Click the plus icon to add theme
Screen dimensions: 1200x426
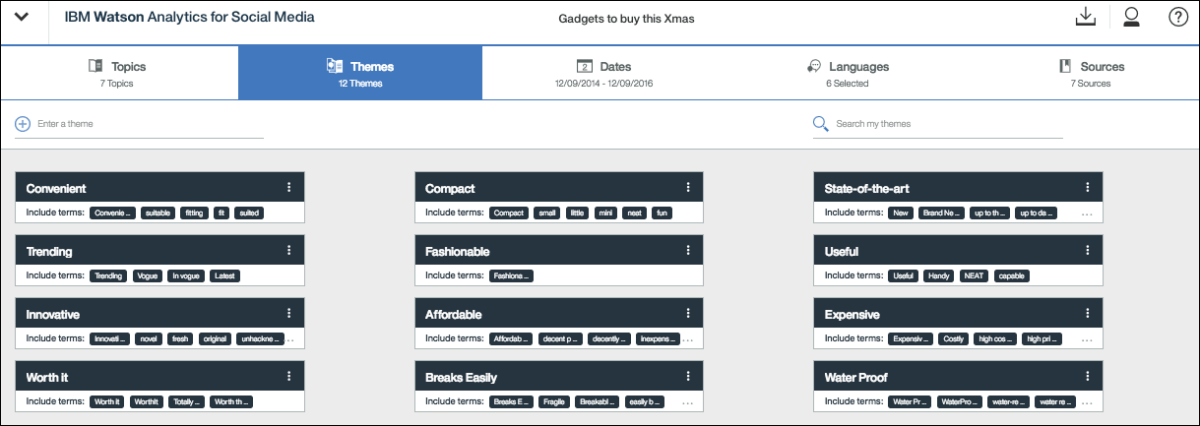point(22,124)
